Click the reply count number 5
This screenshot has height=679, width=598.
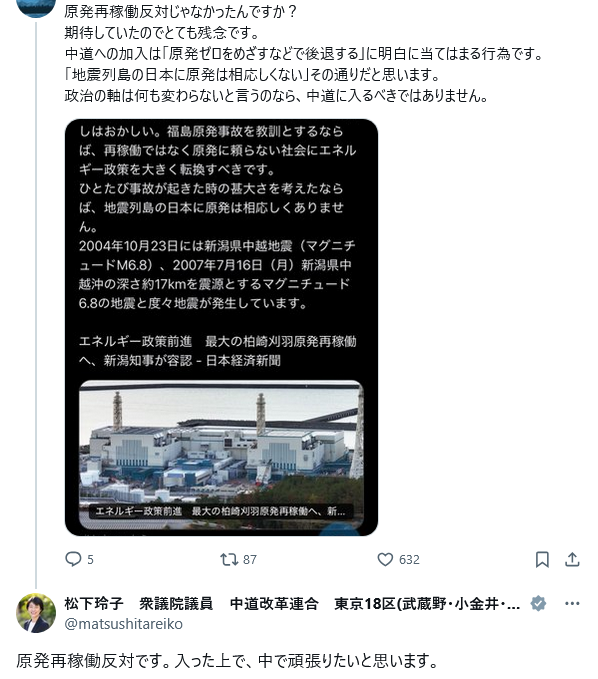90,559
